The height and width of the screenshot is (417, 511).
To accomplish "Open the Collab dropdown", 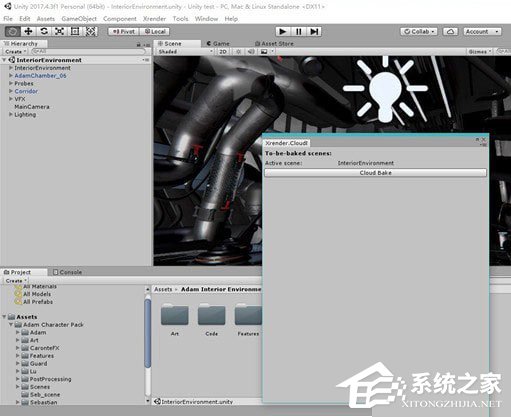I will click(x=419, y=32).
